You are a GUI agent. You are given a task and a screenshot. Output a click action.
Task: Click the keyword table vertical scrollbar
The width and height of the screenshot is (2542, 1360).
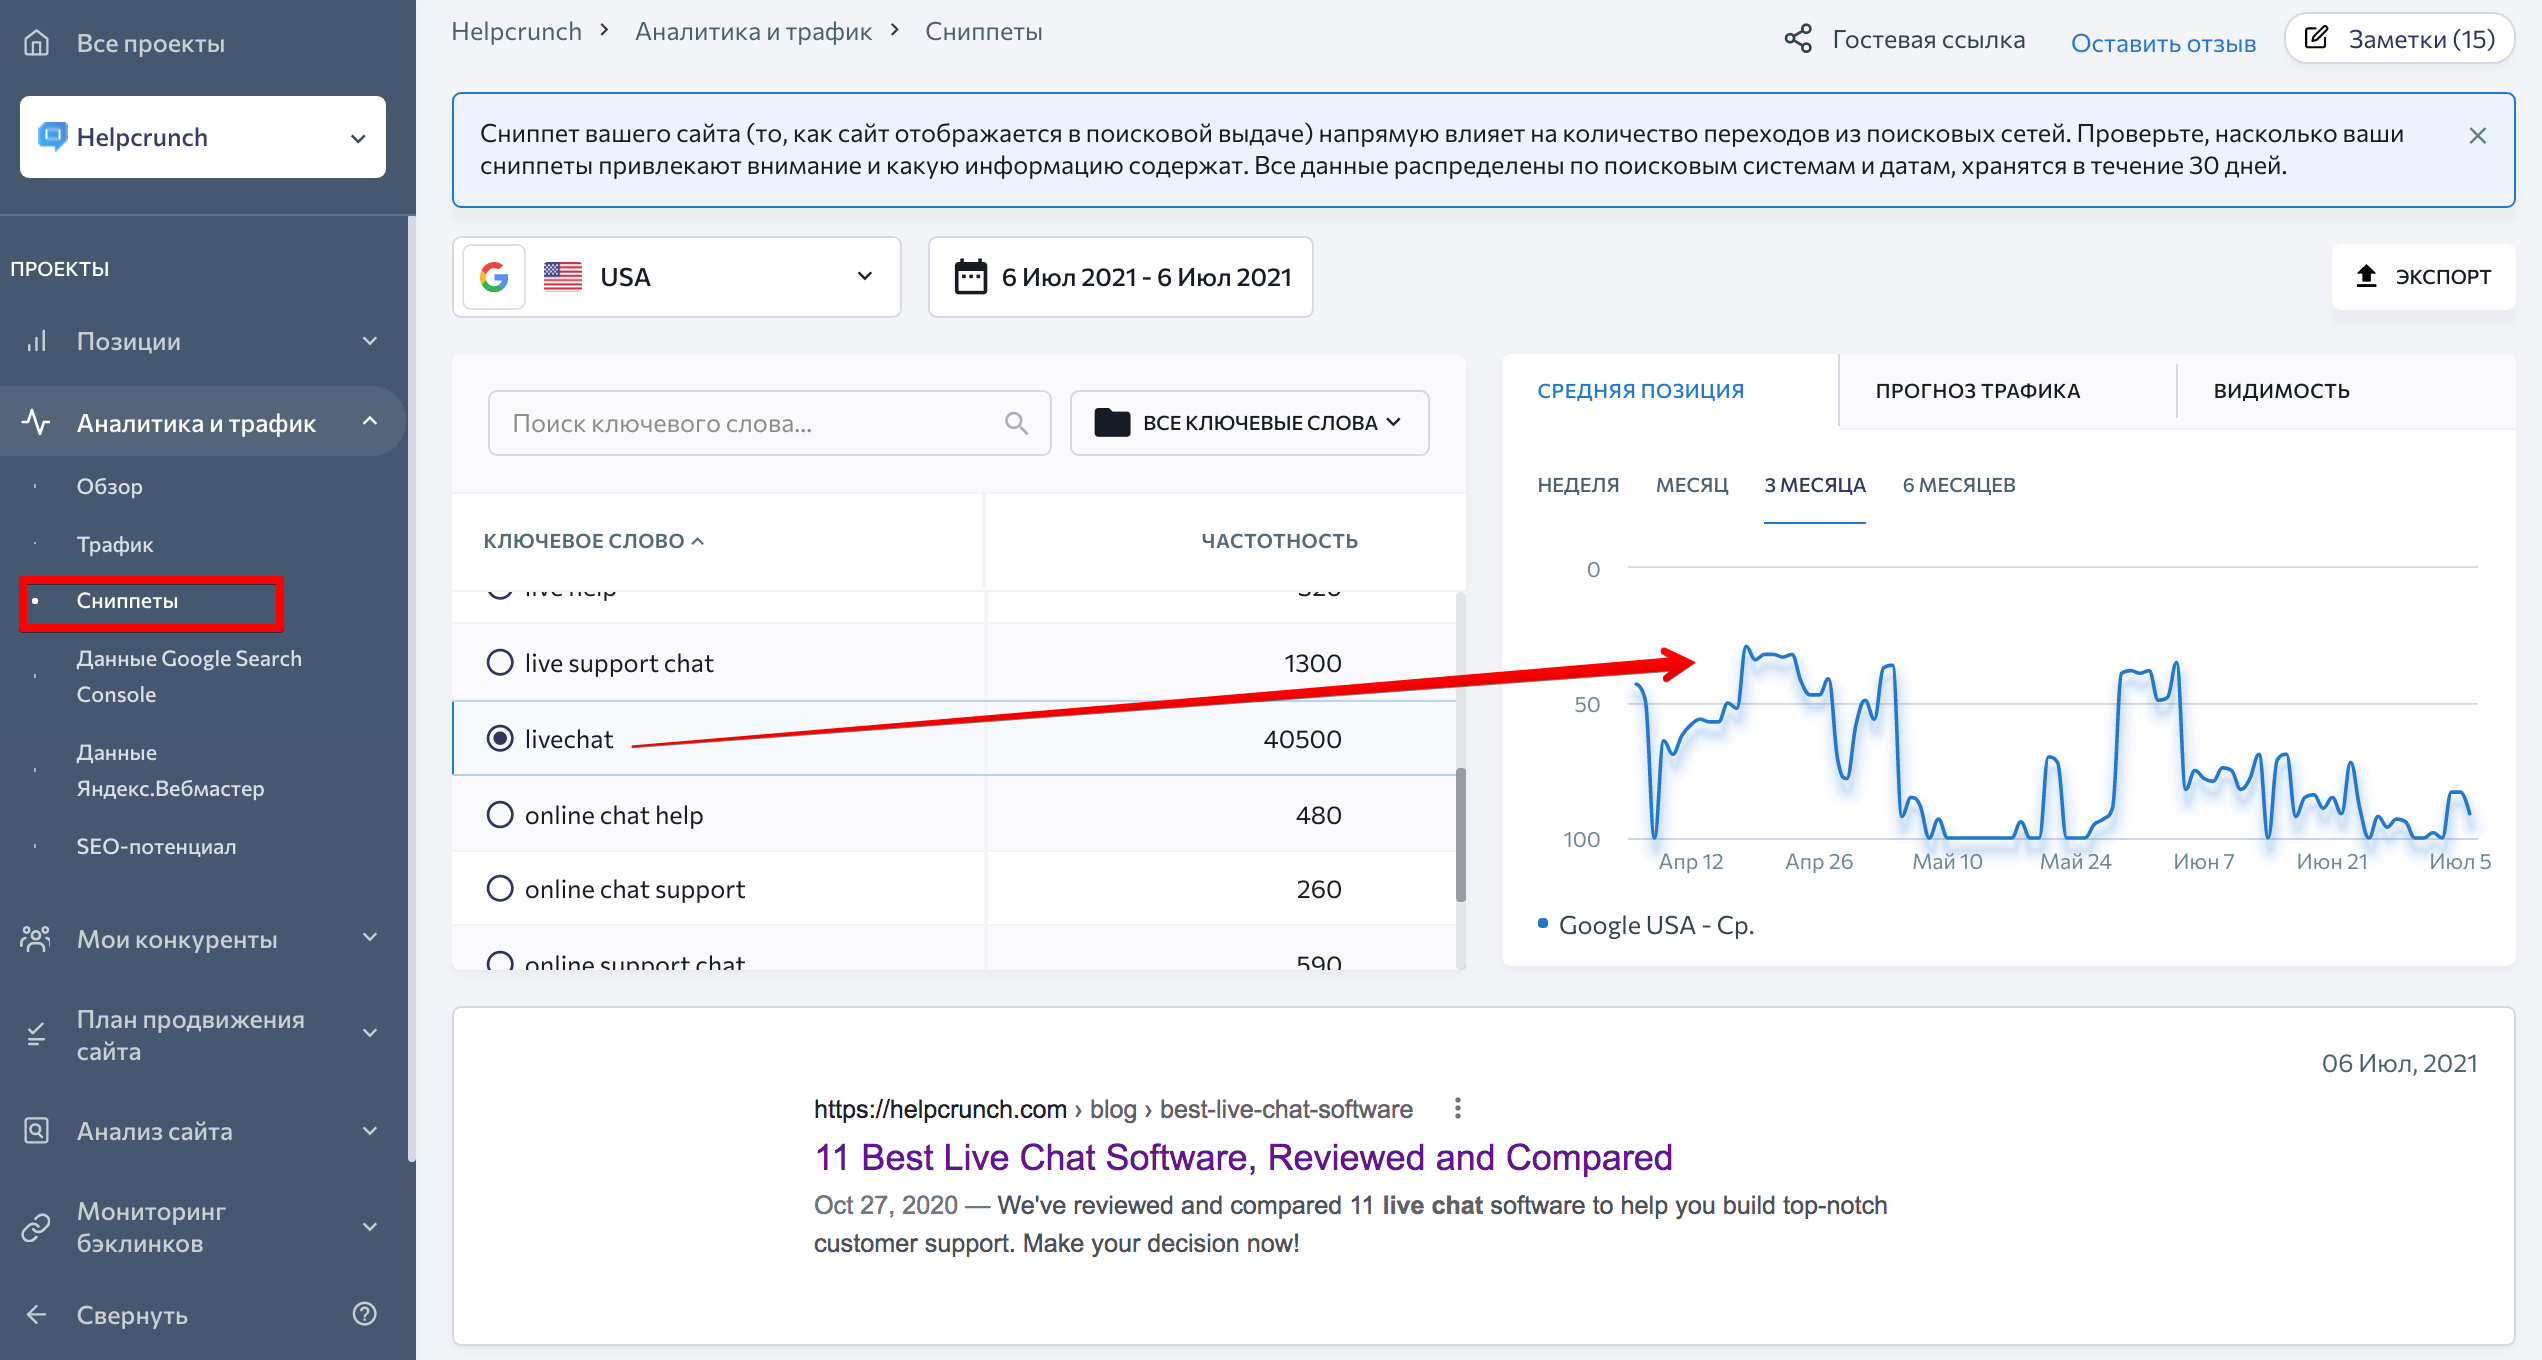pyautogui.click(x=1461, y=835)
